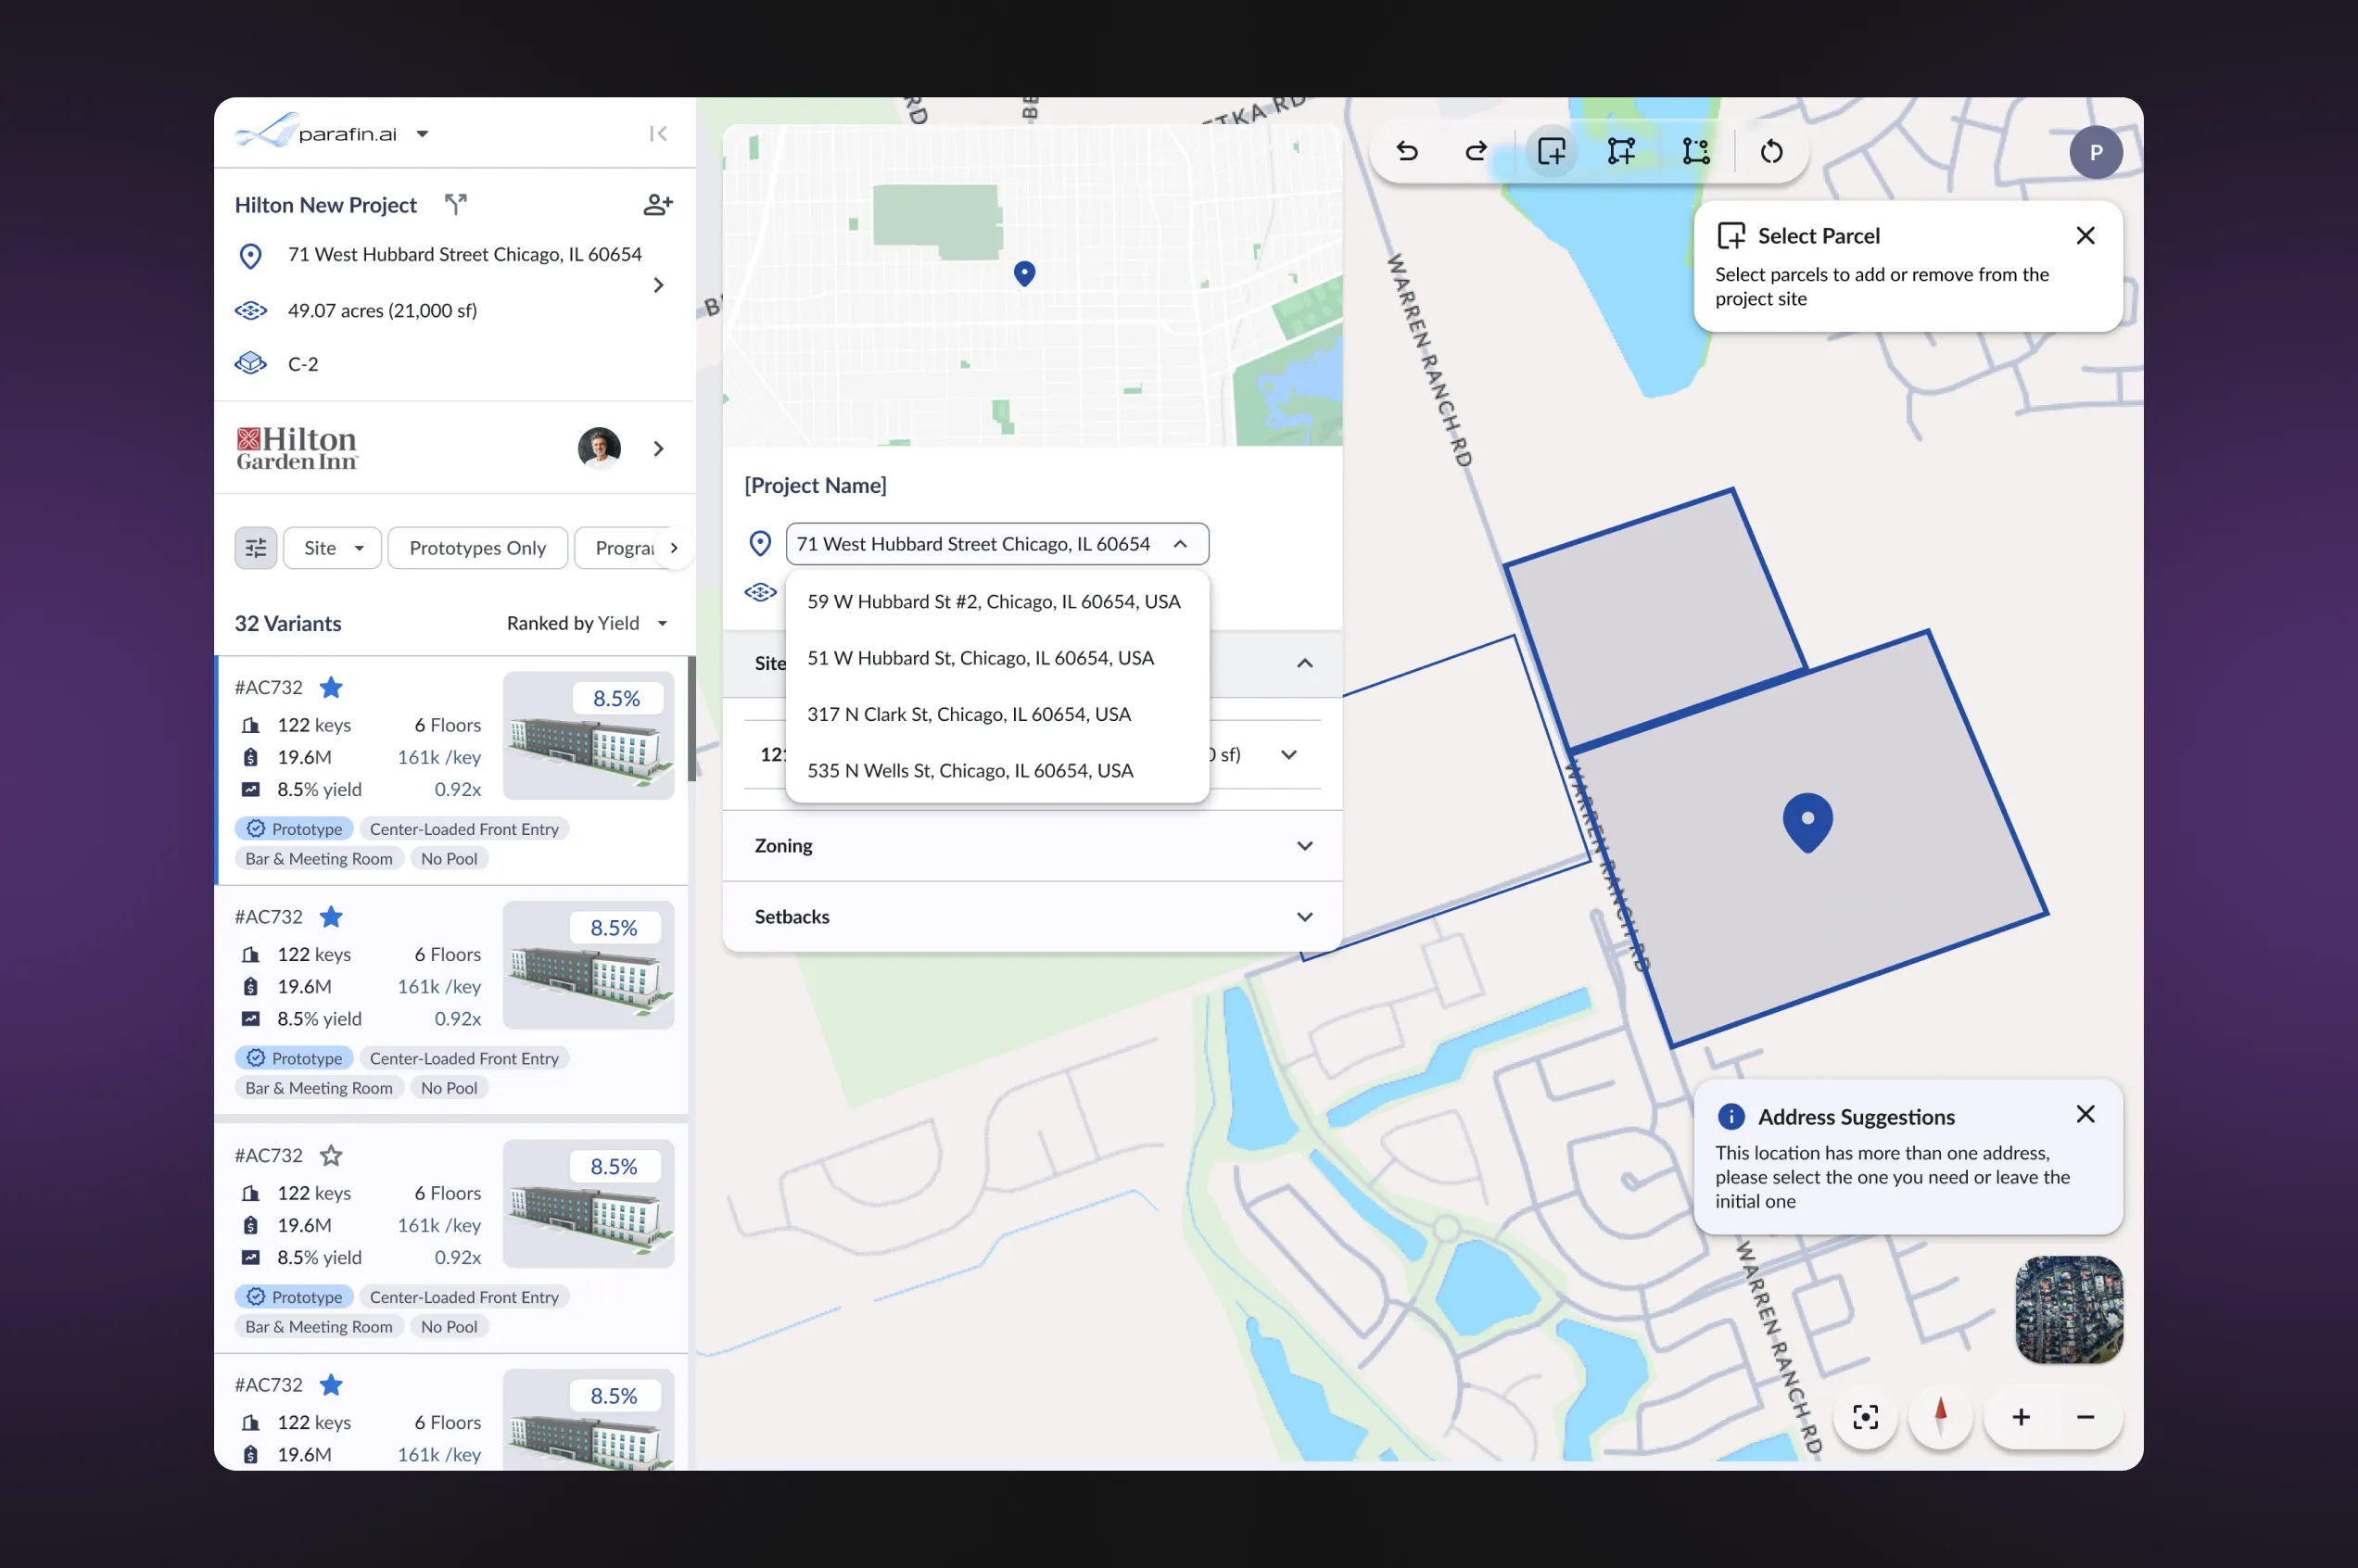Screen dimensions: 2358x1568
Task: Open the filter settings icon button
Action: click(256, 548)
